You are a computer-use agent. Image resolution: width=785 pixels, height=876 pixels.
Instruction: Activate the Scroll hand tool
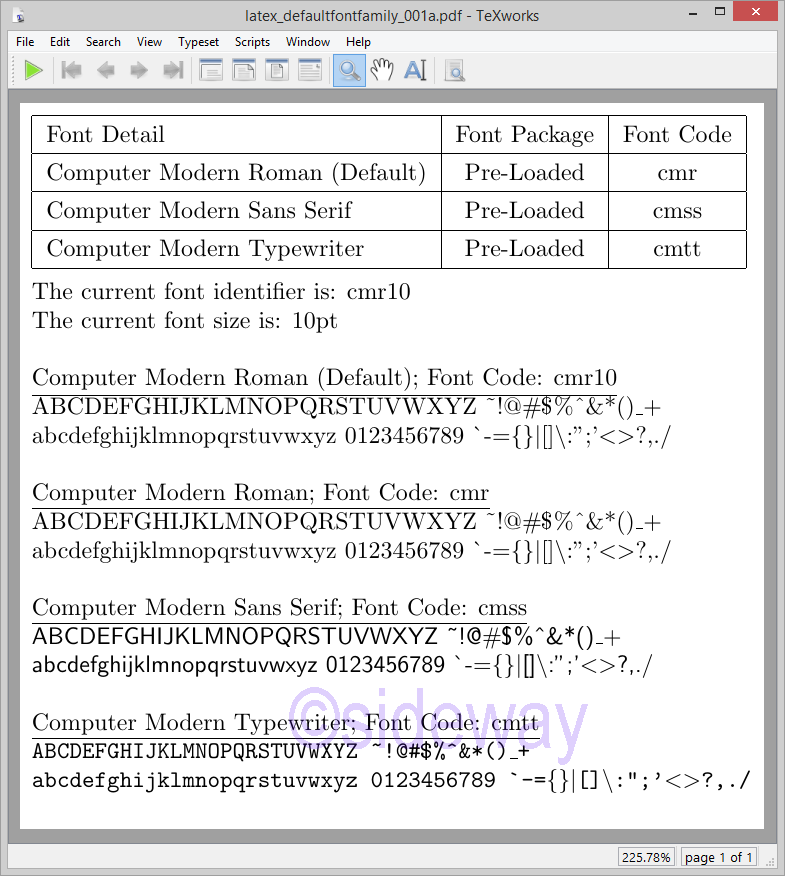click(x=382, y=71)
